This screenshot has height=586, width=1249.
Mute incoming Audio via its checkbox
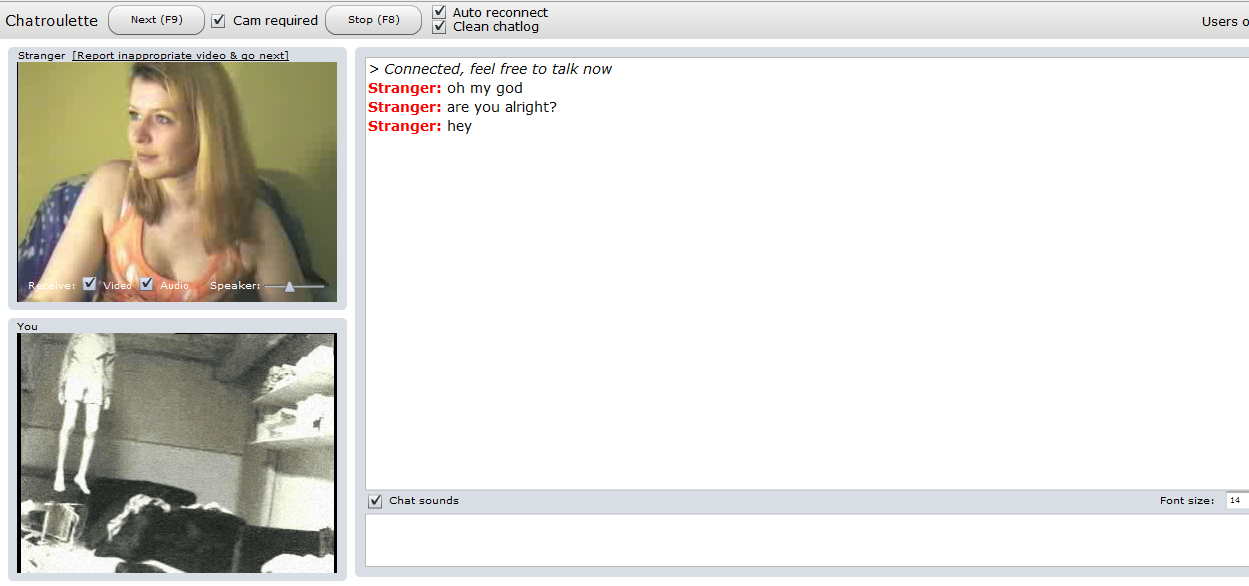click(147, 284)
